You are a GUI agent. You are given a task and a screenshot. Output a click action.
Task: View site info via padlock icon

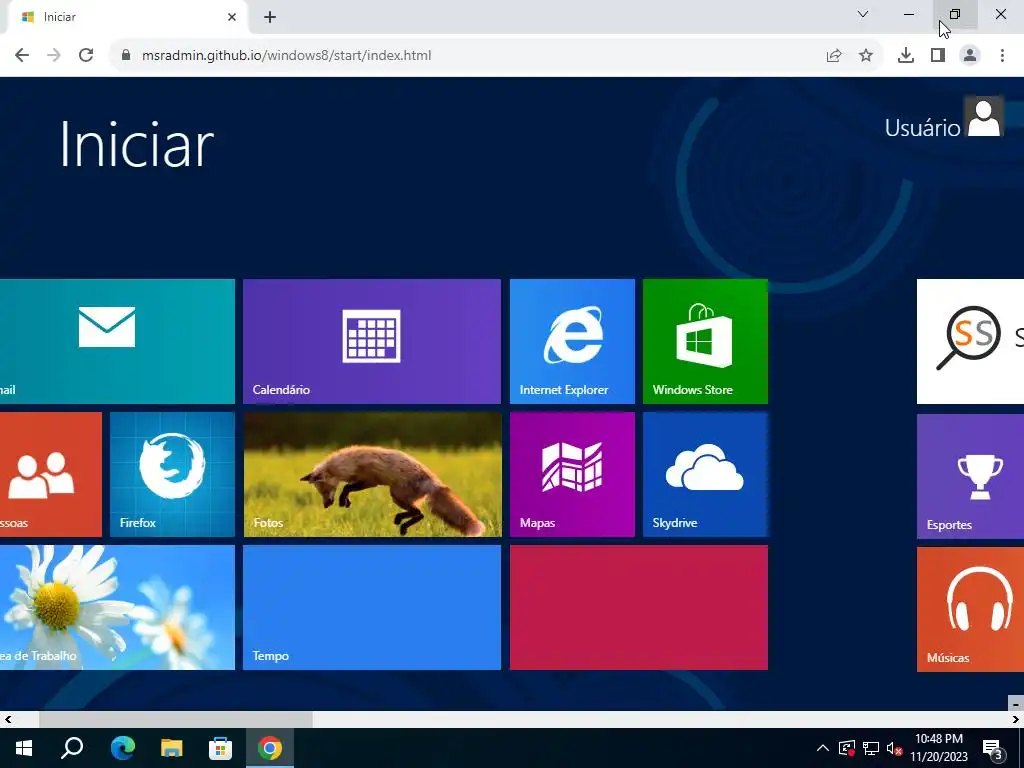127,56
